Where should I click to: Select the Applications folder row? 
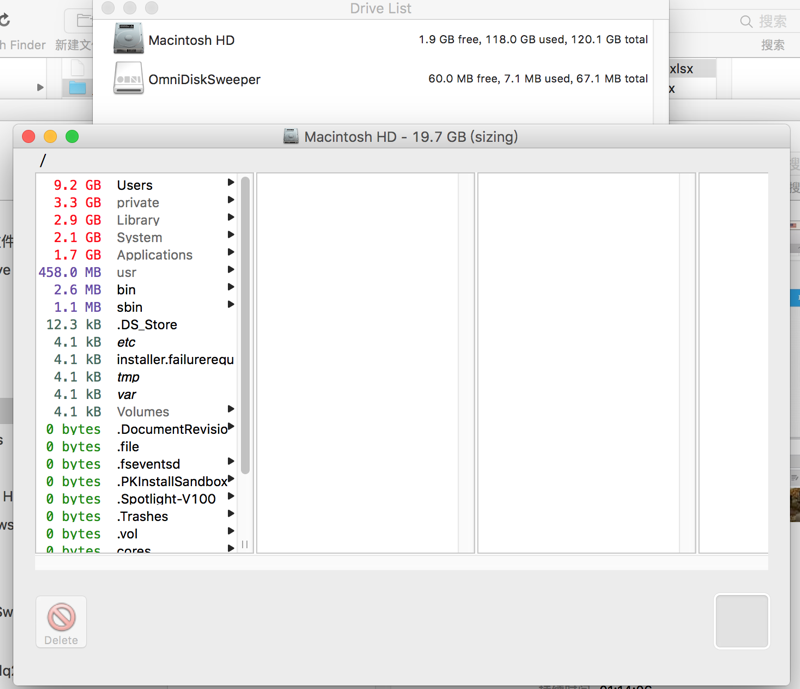tap(136, 255)
